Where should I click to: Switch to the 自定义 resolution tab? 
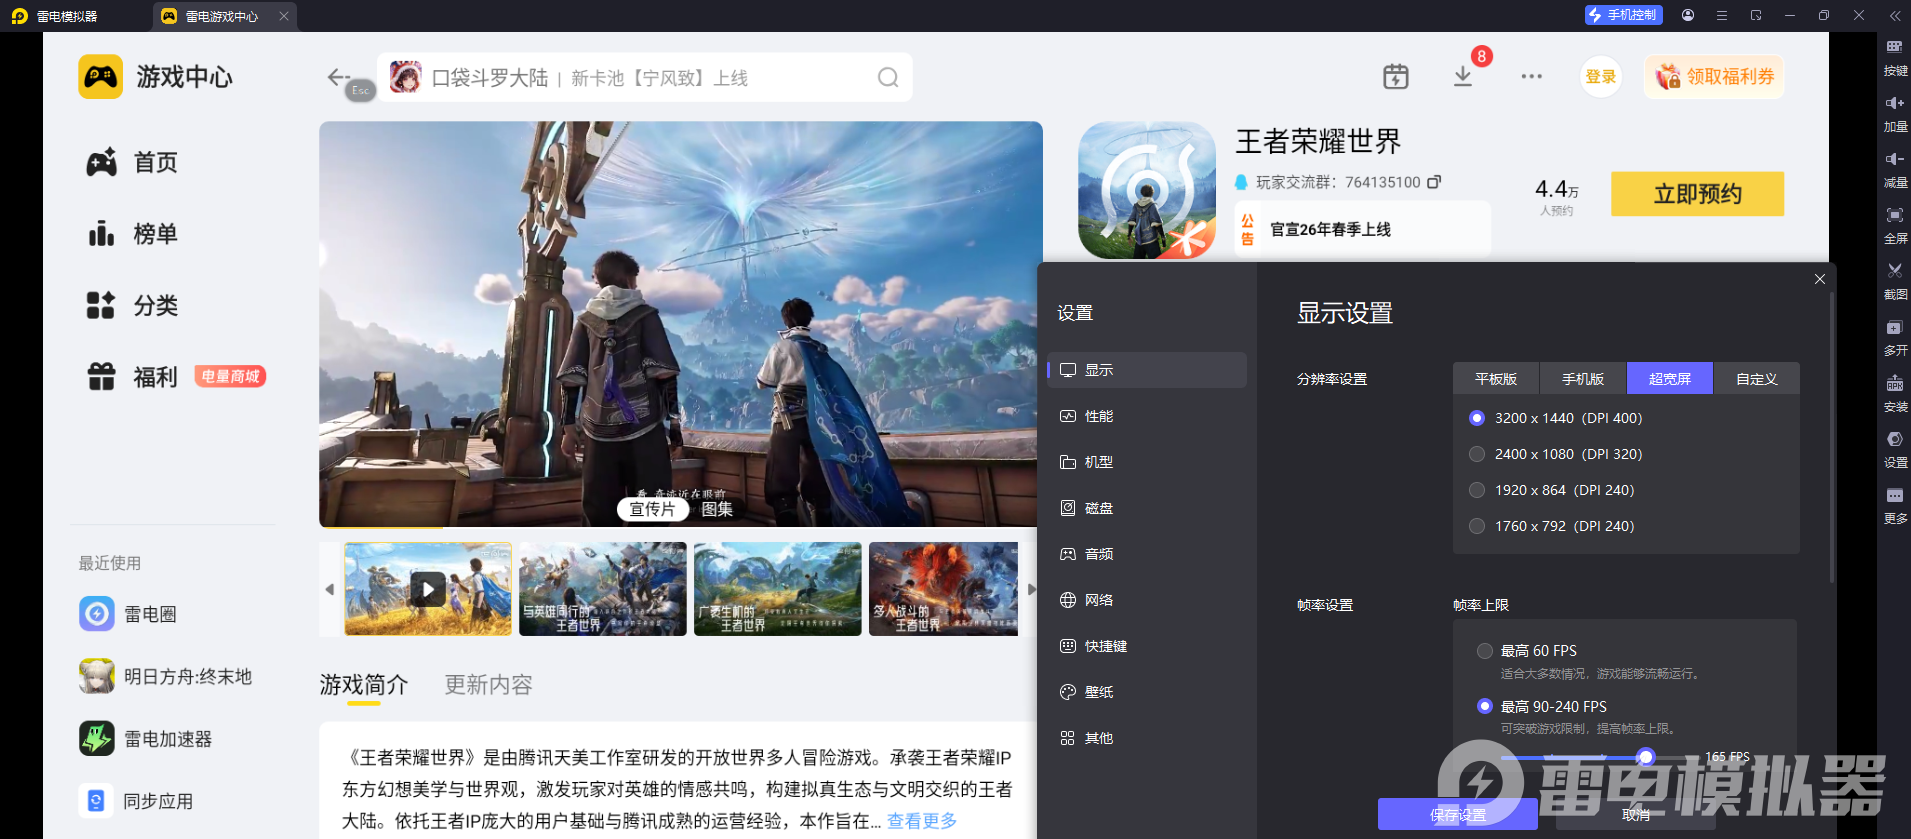point(1757,379)
